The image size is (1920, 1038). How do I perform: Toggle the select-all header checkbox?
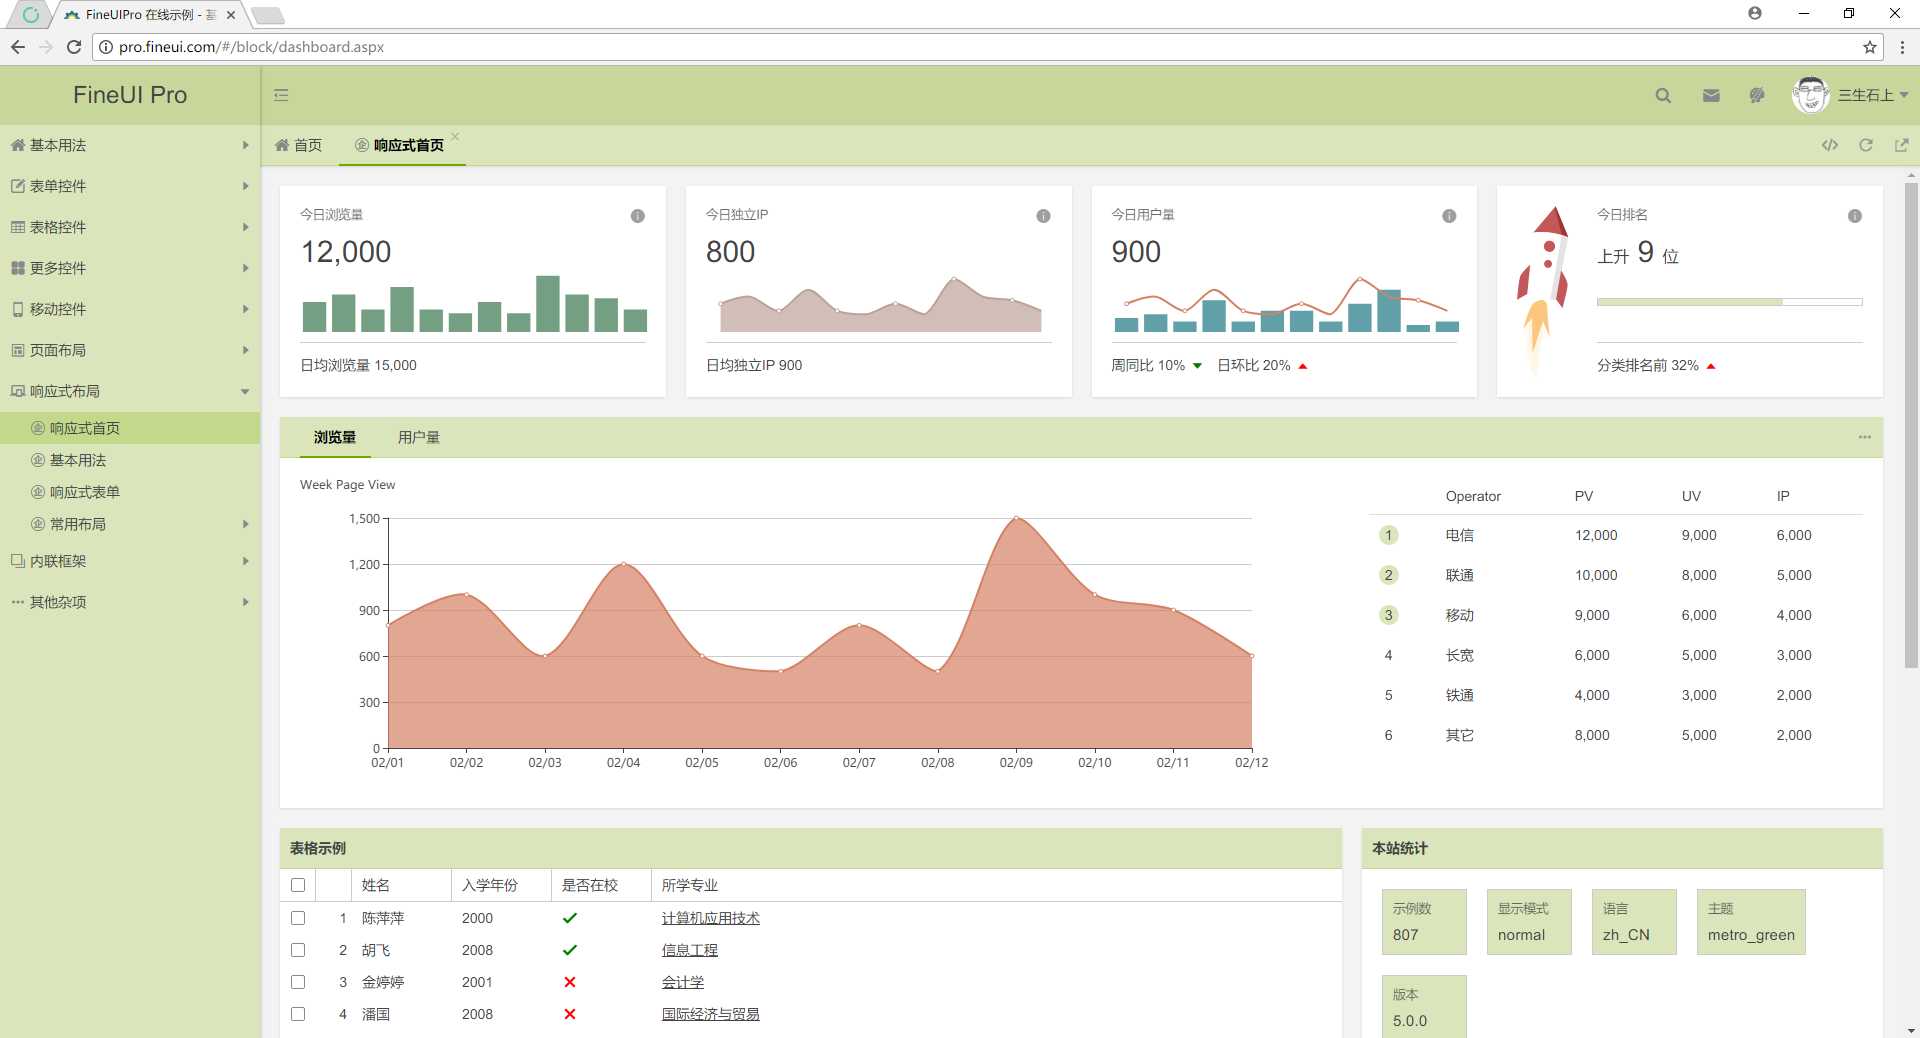298,885
